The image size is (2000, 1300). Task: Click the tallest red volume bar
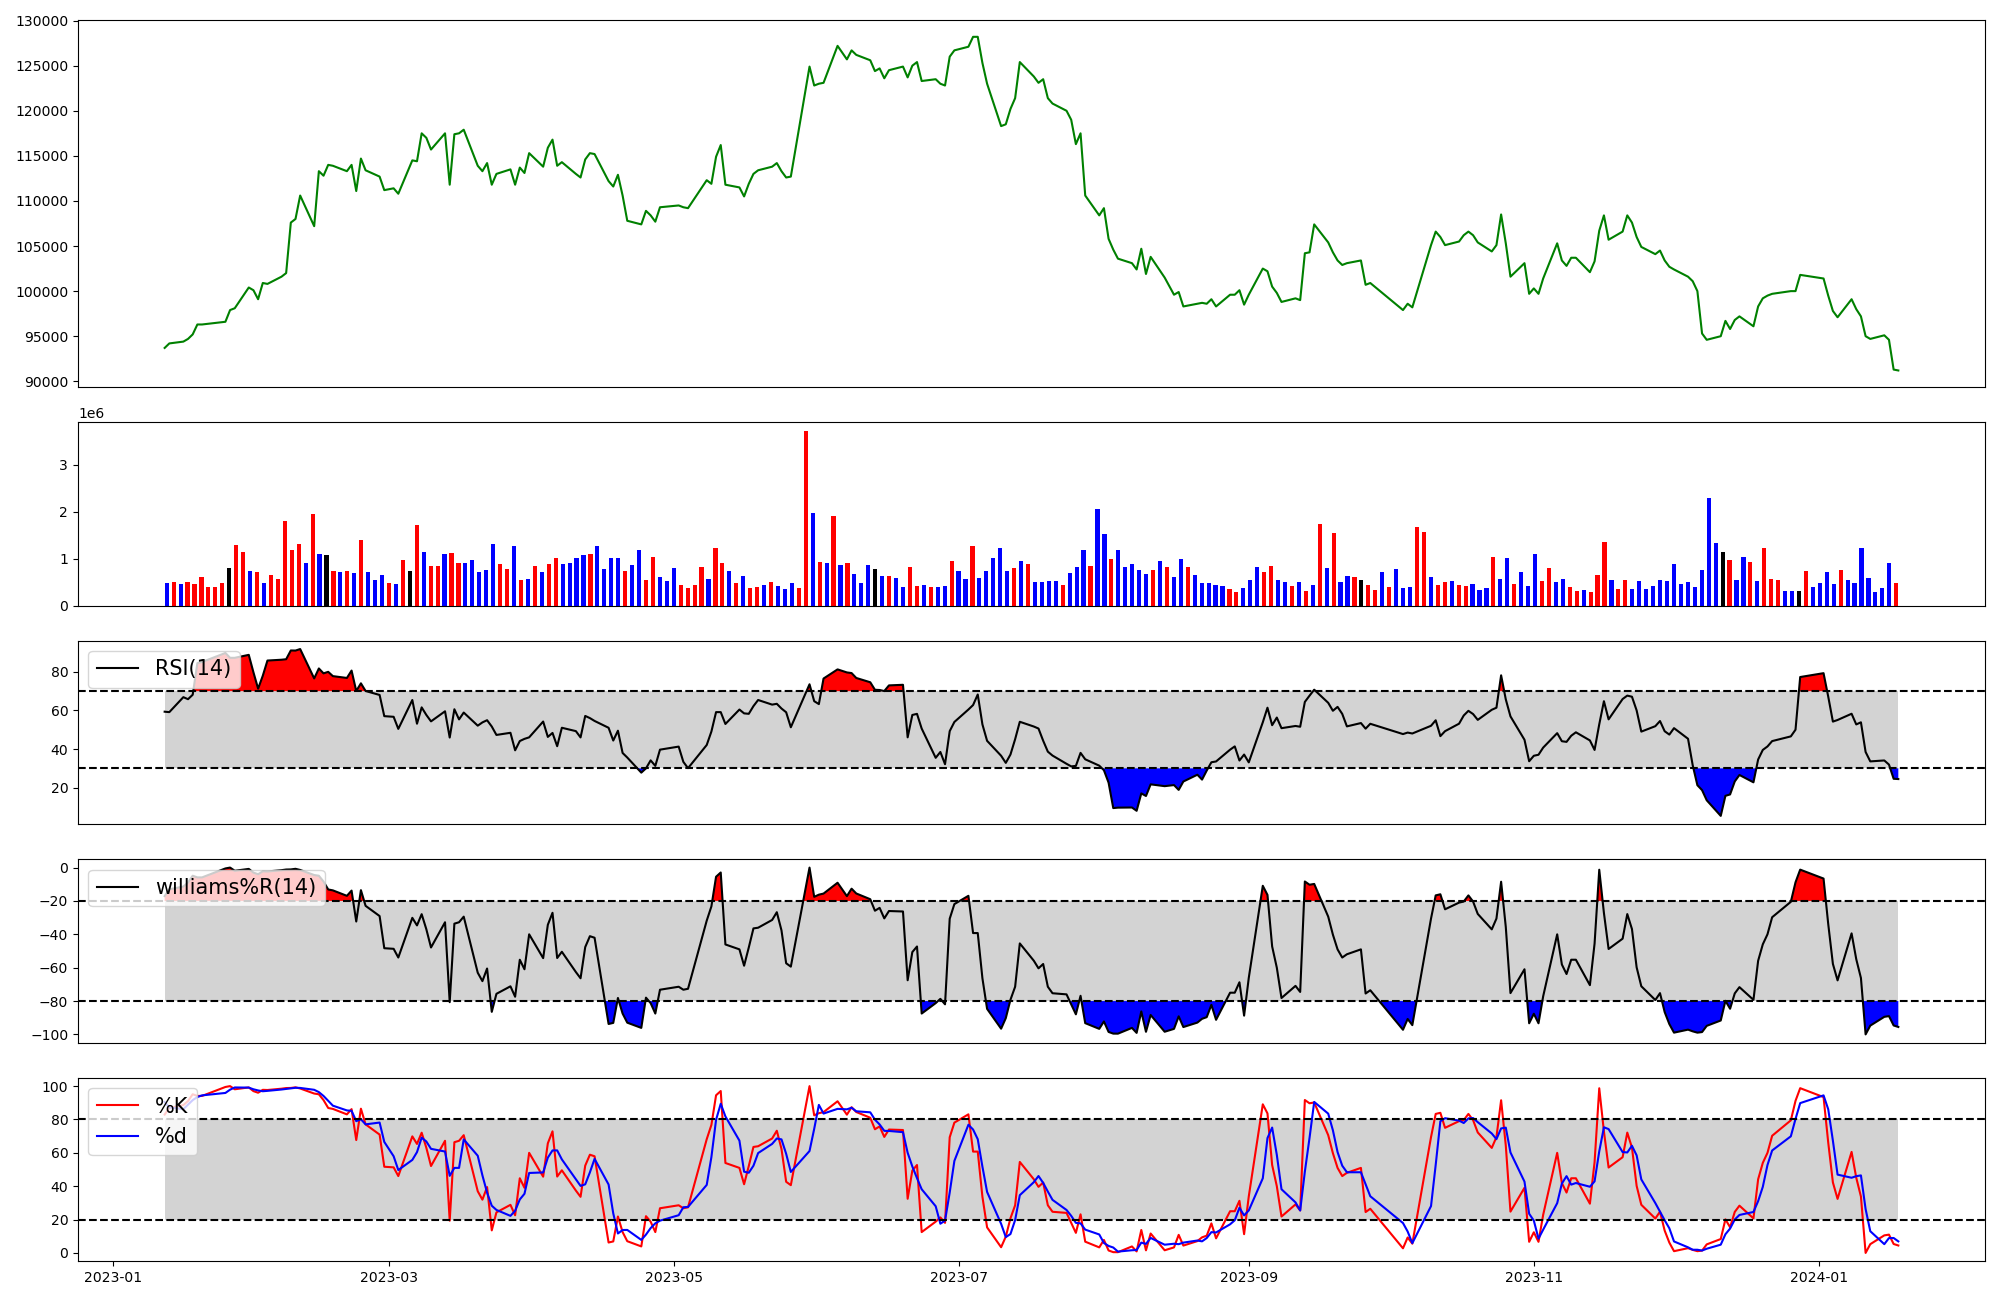click(806, 518)
